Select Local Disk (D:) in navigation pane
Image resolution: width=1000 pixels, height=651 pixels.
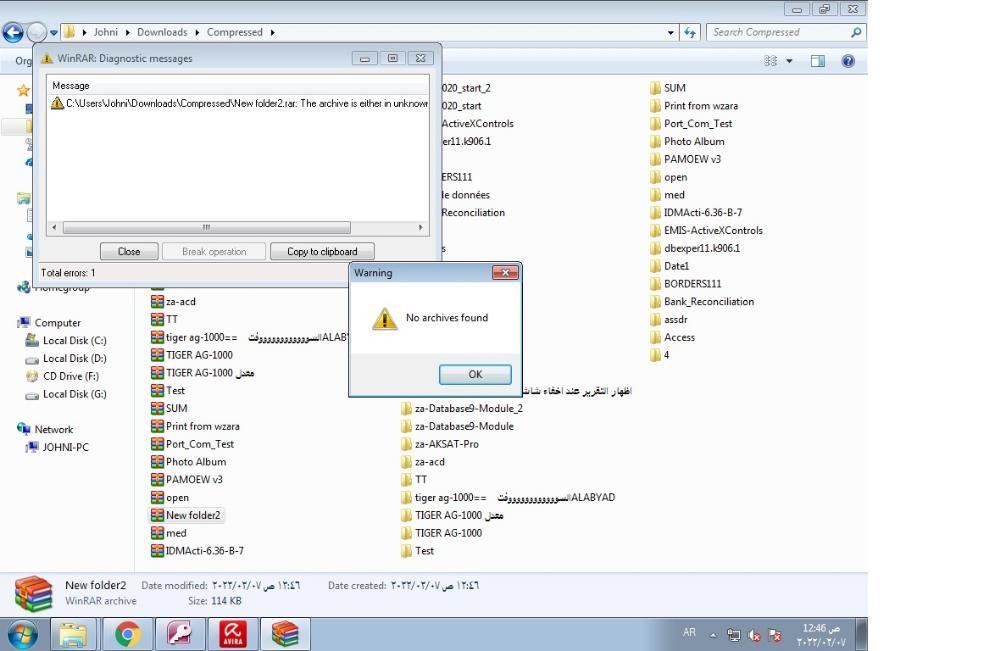tap(74, 358)
